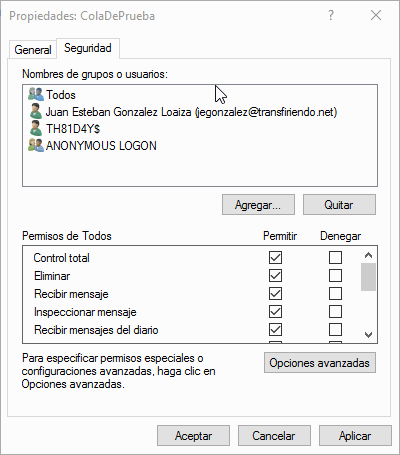This screenshot has width=400, height=455.
Task: Uncheck Permitir for Recibir mensaje
Action: [275, 294]
